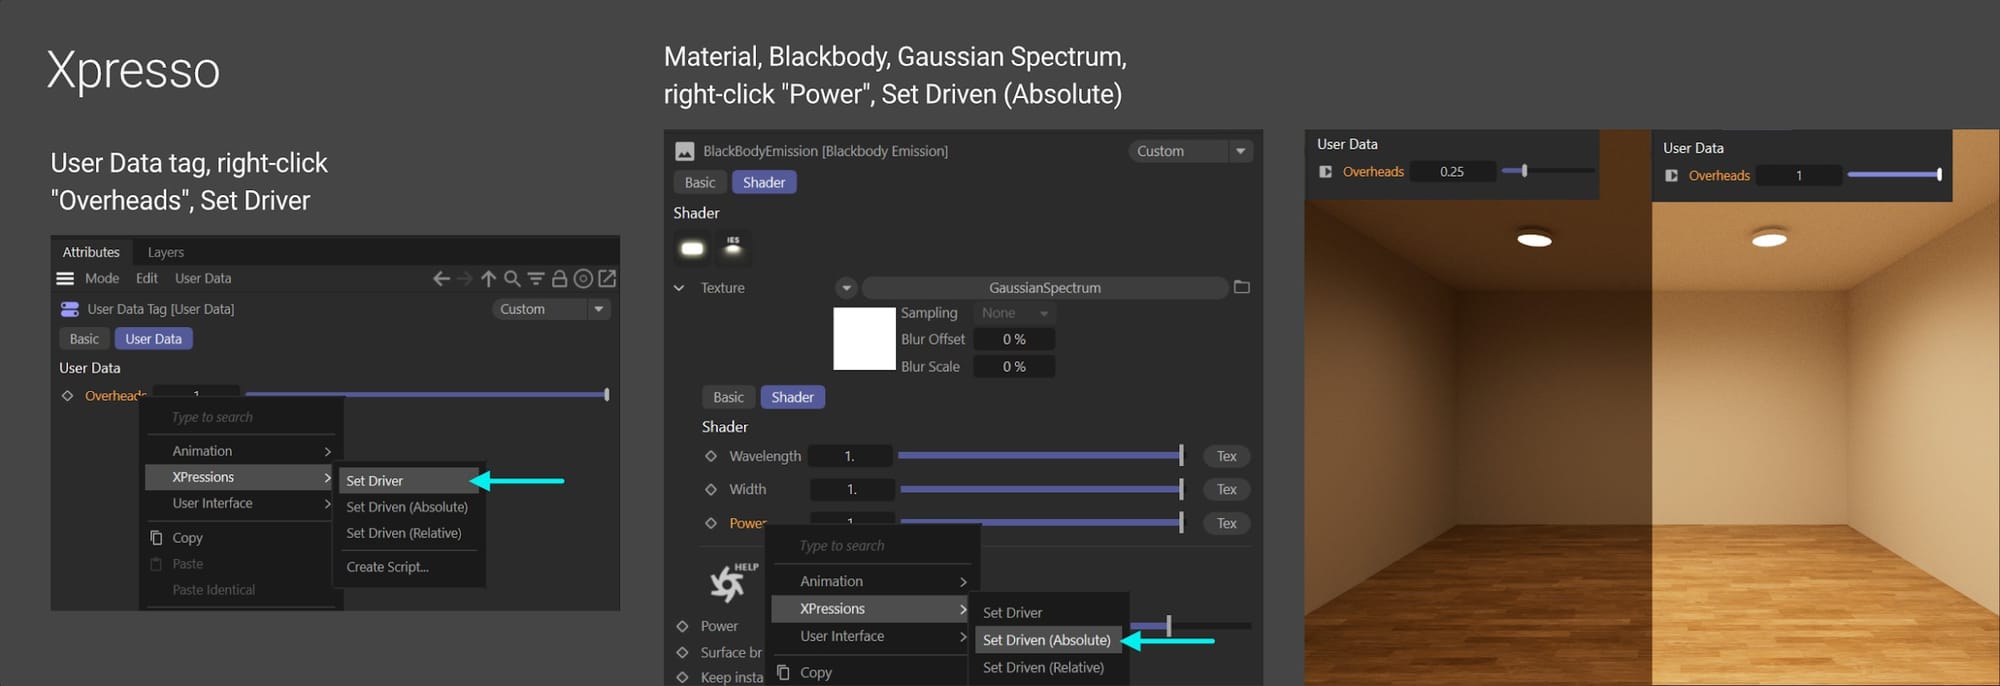This screenshot has width=2000, height=686.
Task: Click the circular target icon in Attributes toolbar
Action: pyautogui.click(x=583, y=278)
